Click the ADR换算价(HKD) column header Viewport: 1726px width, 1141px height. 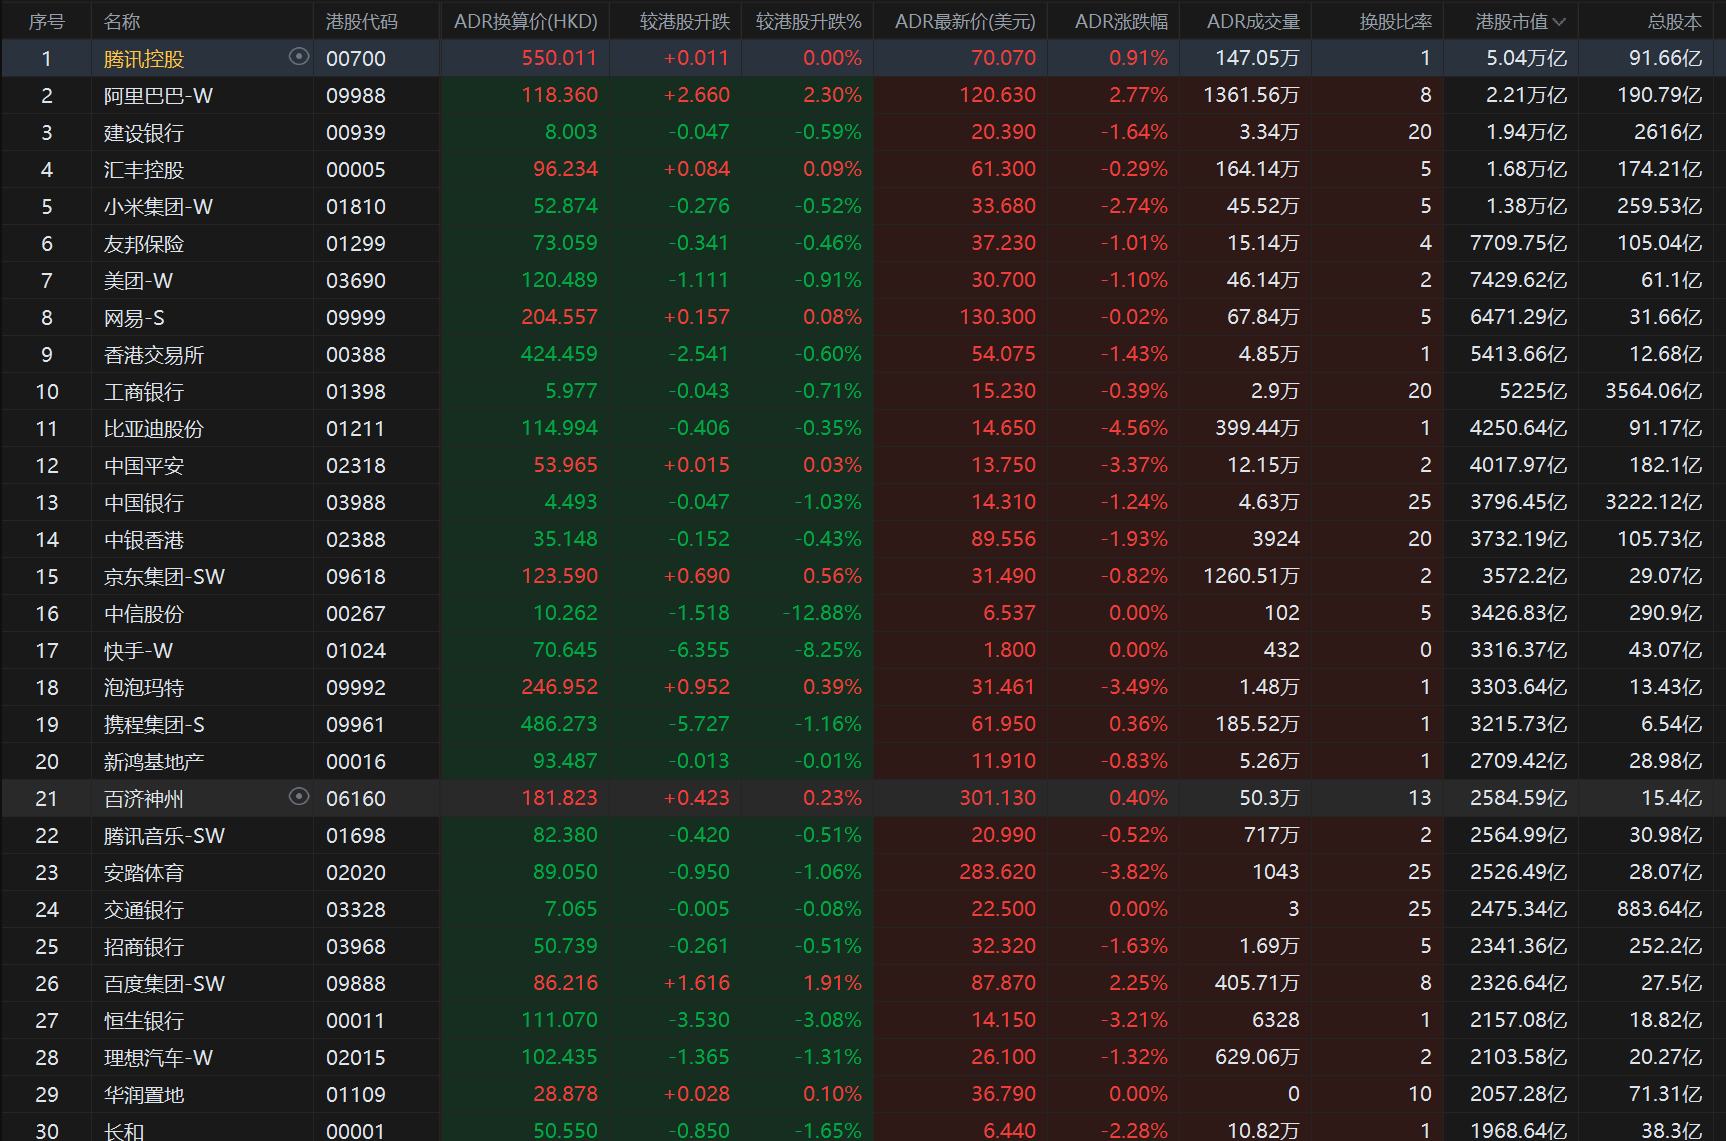(x=525, y=21)
